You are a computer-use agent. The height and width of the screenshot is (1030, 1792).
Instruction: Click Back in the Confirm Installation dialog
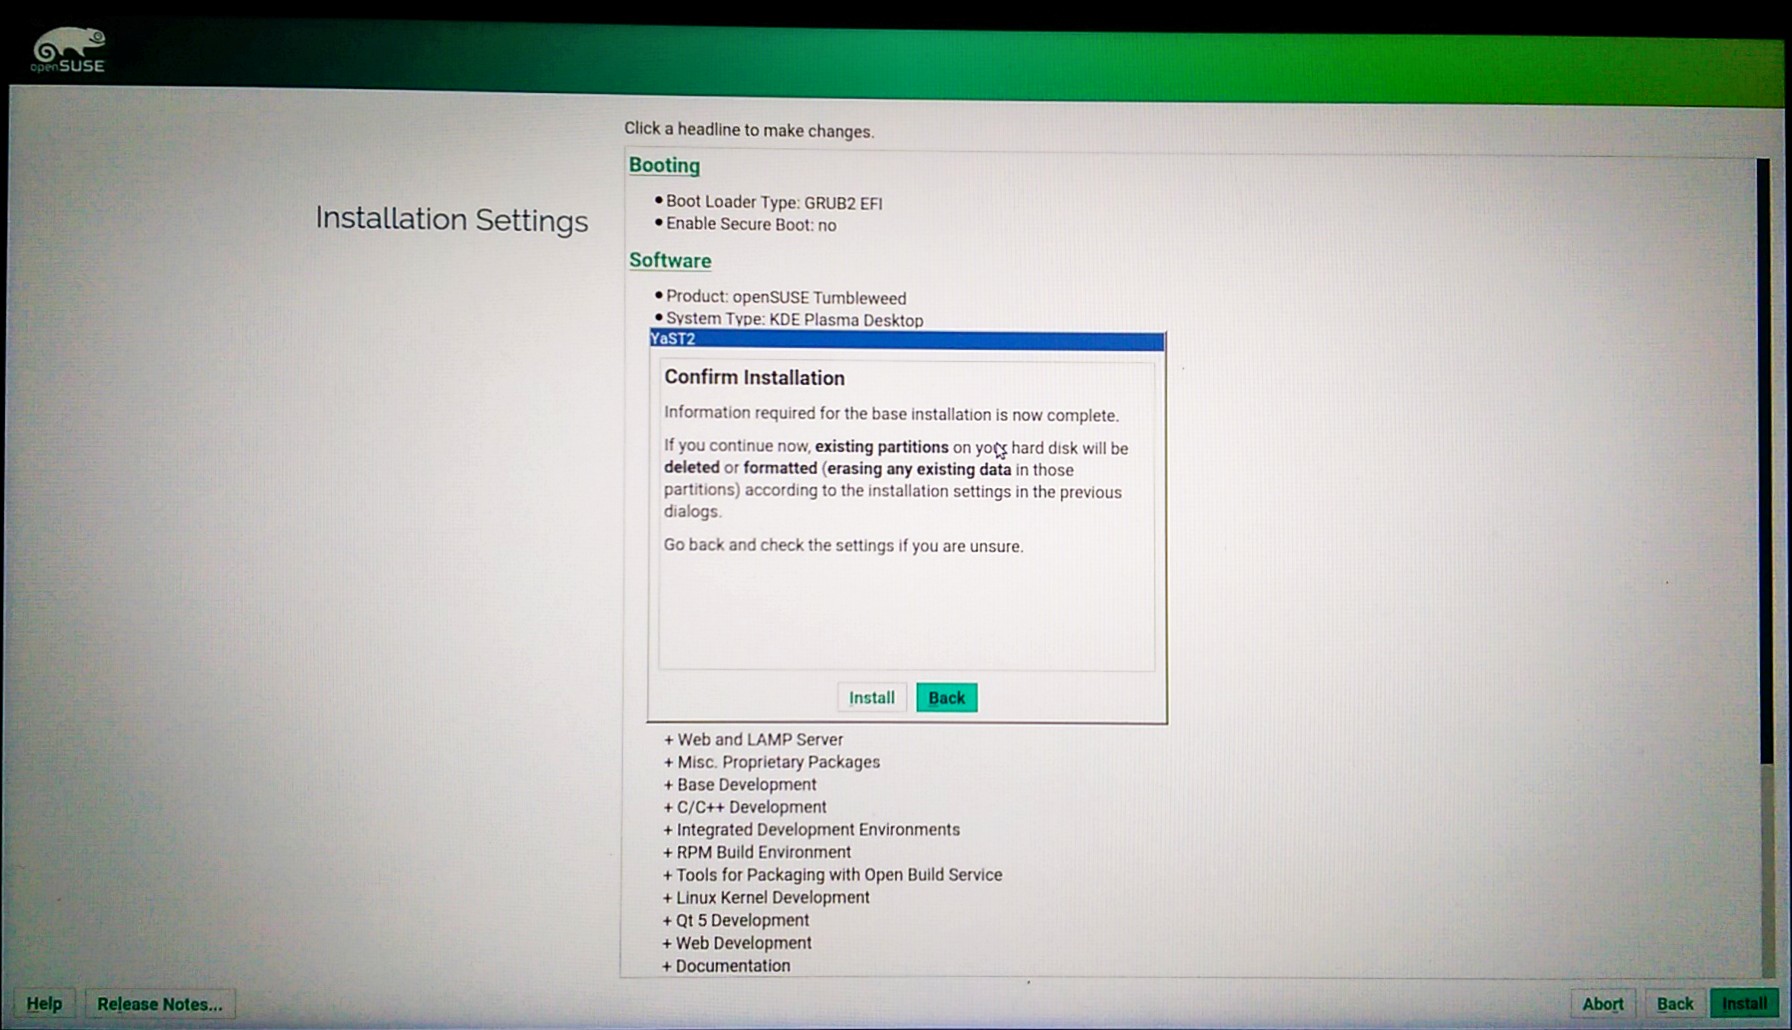point(946,697)
